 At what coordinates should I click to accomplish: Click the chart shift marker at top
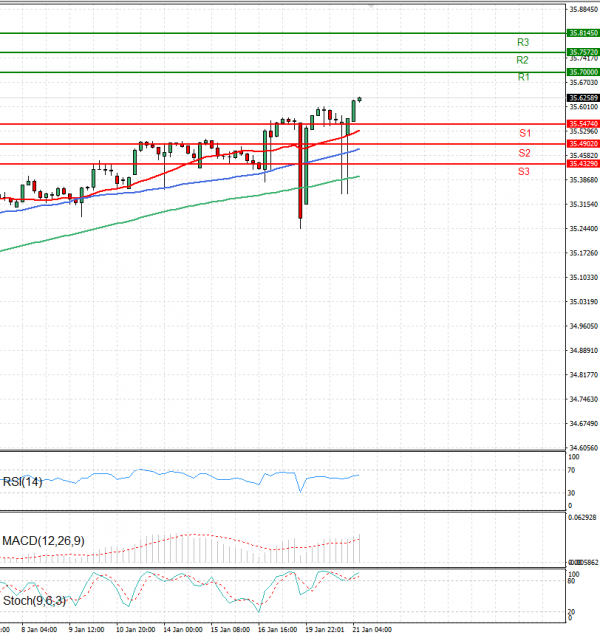(x=371, y=6)
